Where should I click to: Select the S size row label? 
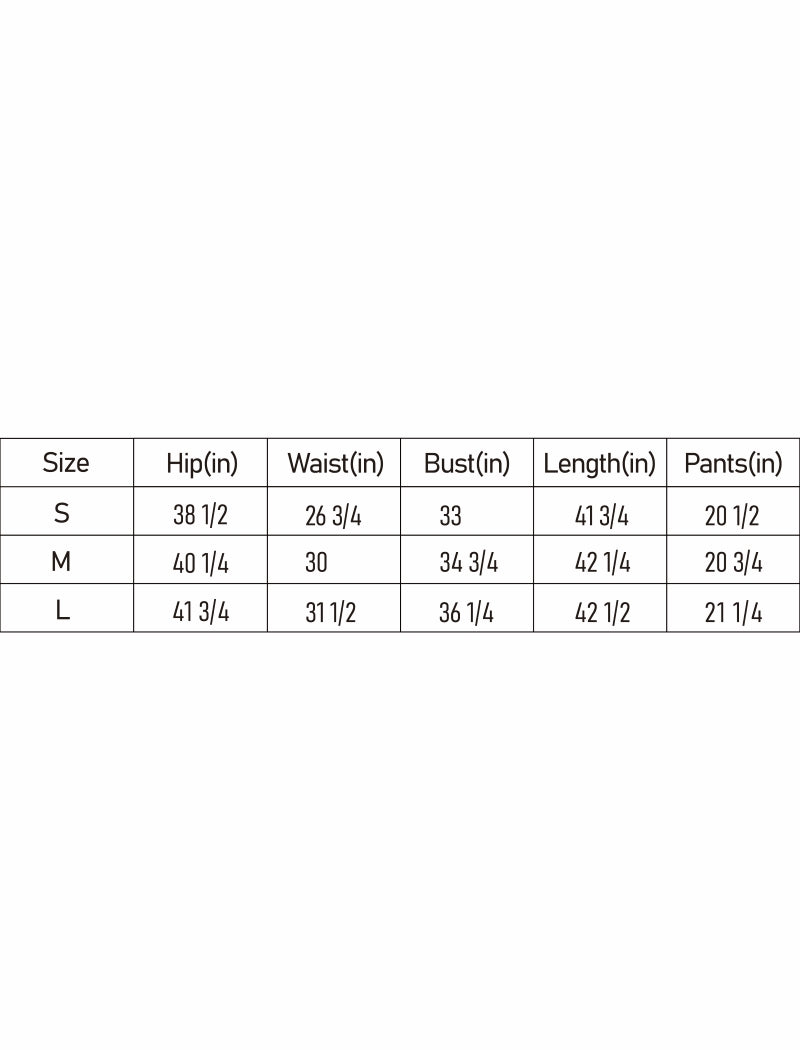(x=62, y=514)
